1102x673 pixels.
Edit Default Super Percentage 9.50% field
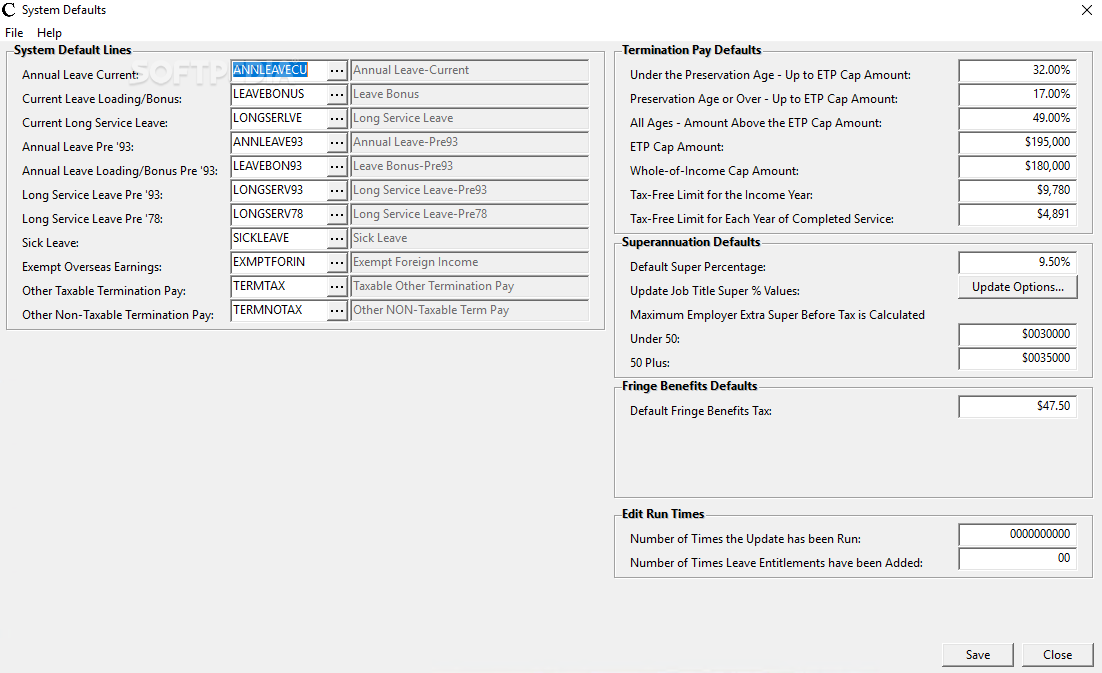[x=1018, y=262]
